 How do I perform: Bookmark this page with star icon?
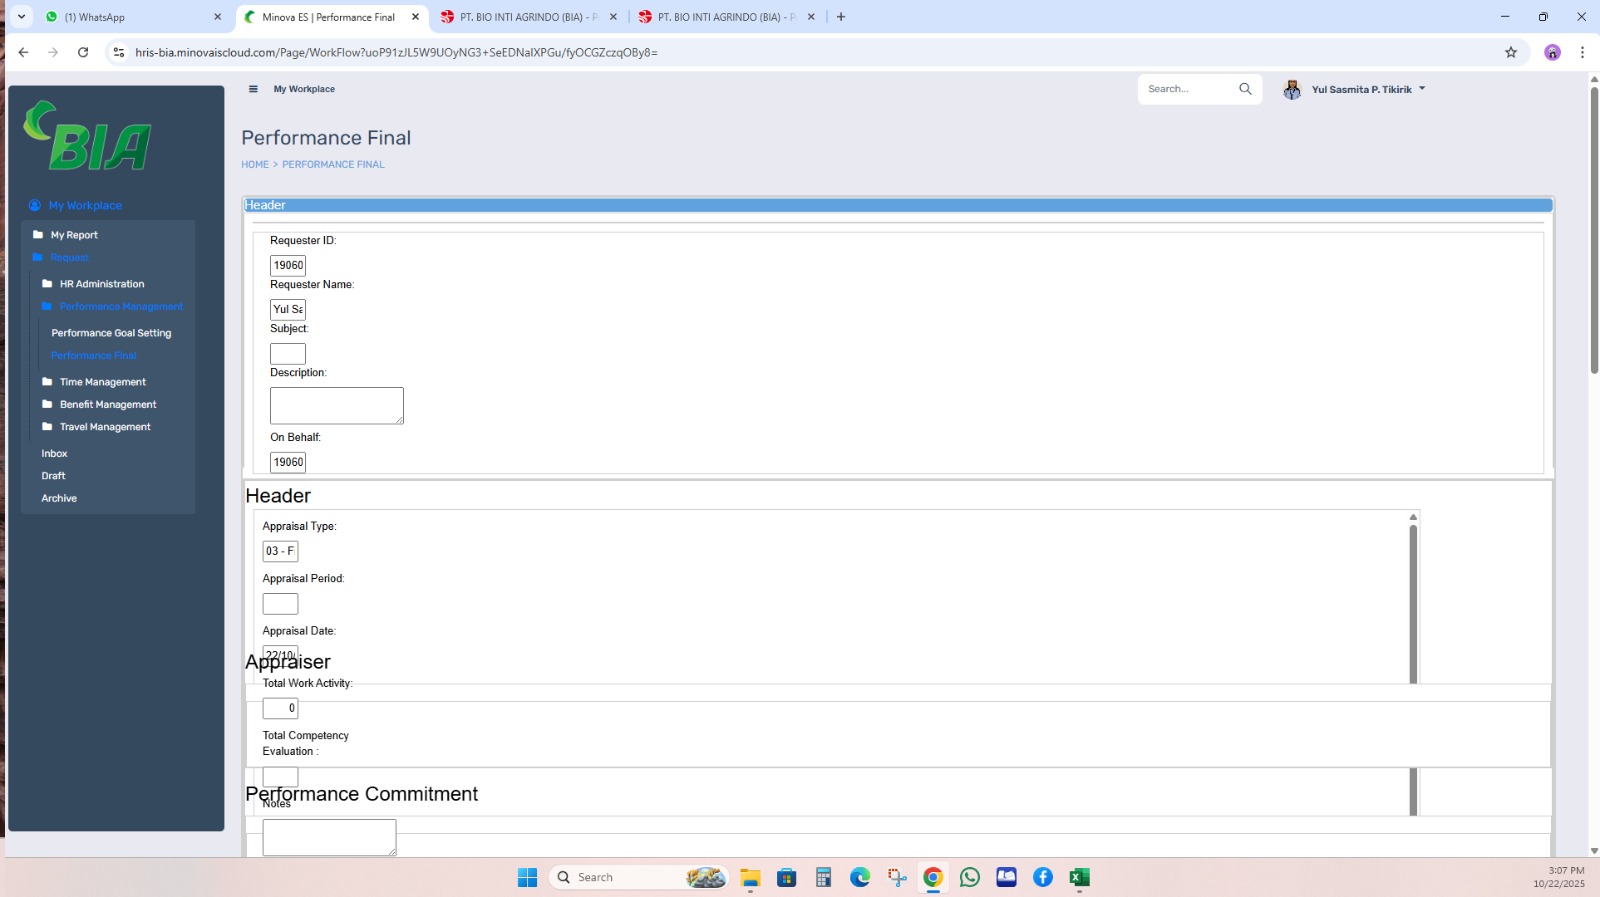tap(1511, 52)
